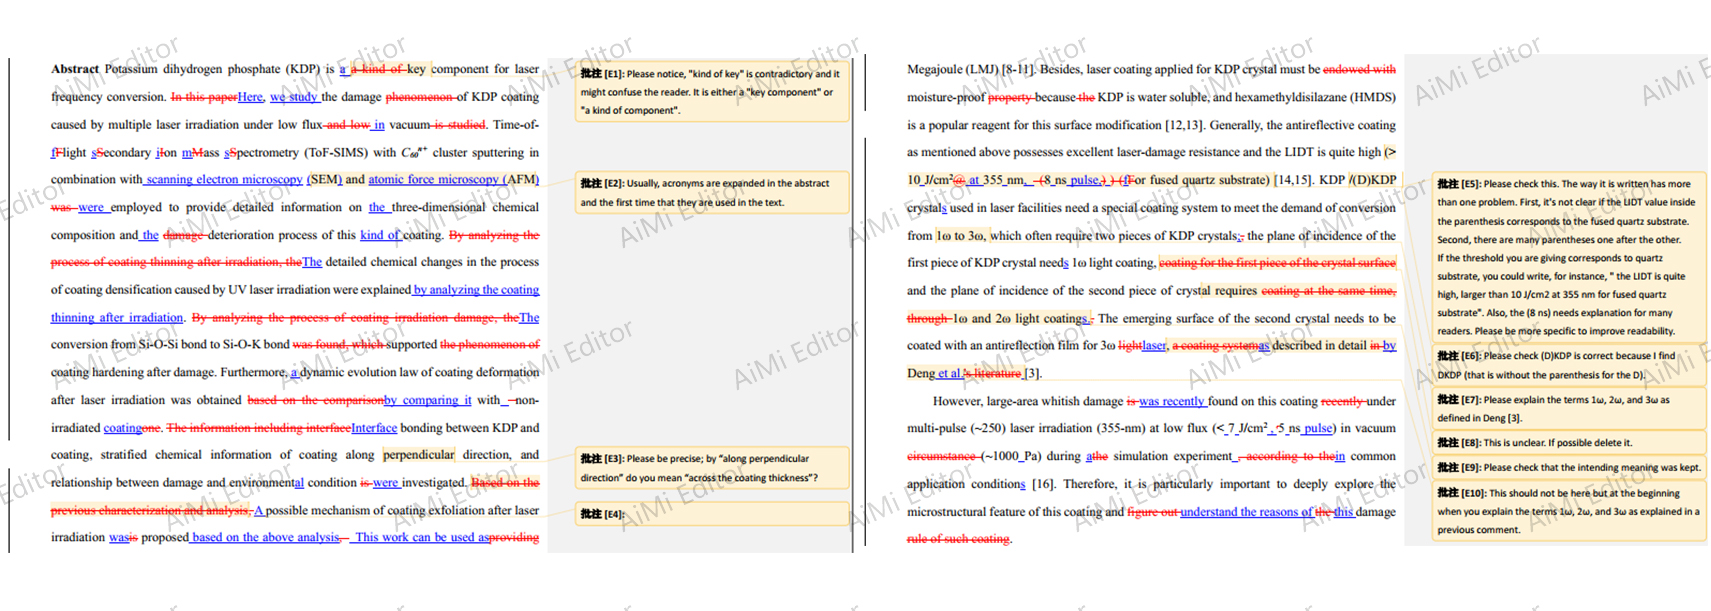The image size is (1711, 611).
Task: Click inserted phrase "understand the reasons of"
Action: (1246, 512)
